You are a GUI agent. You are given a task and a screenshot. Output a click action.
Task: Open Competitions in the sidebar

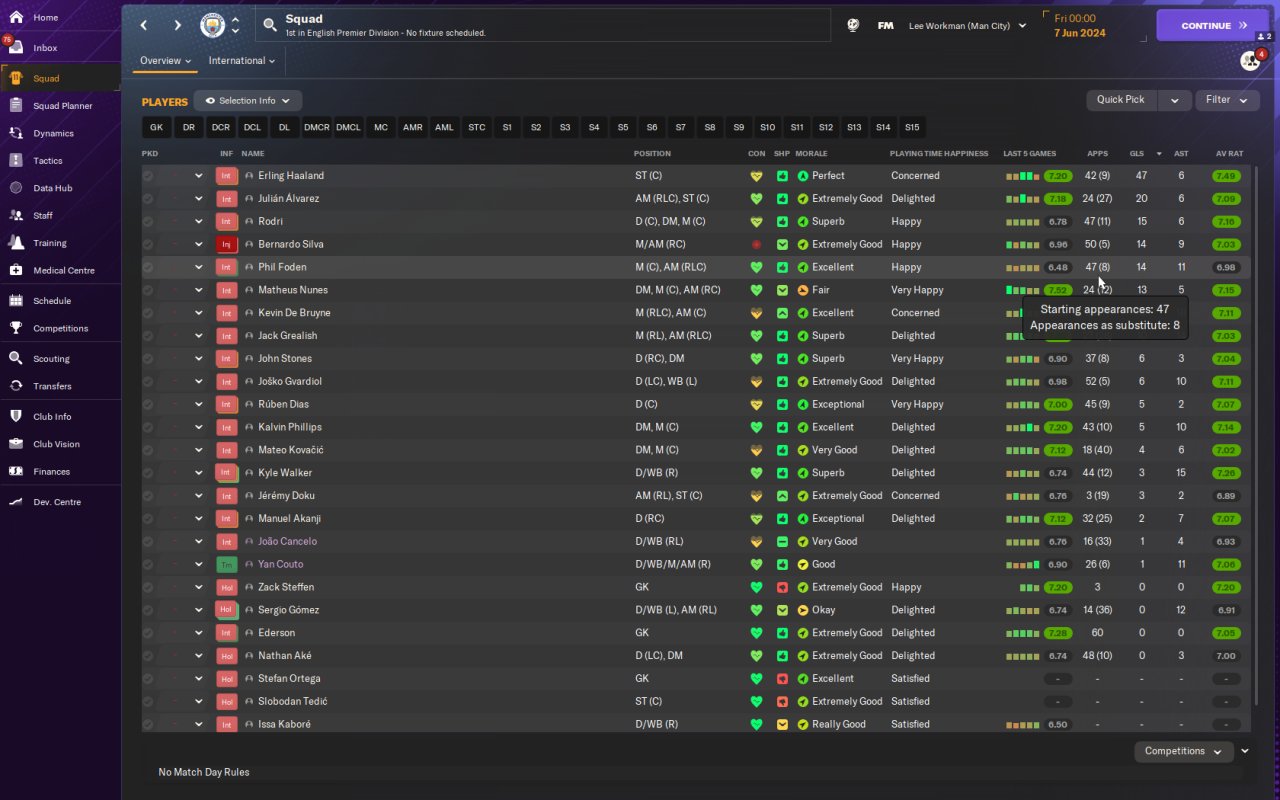click(x=60, y=328)
